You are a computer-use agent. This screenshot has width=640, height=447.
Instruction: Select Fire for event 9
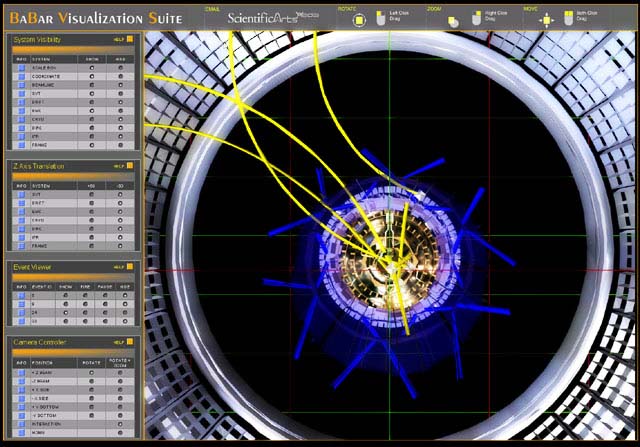tap(85, 304)
